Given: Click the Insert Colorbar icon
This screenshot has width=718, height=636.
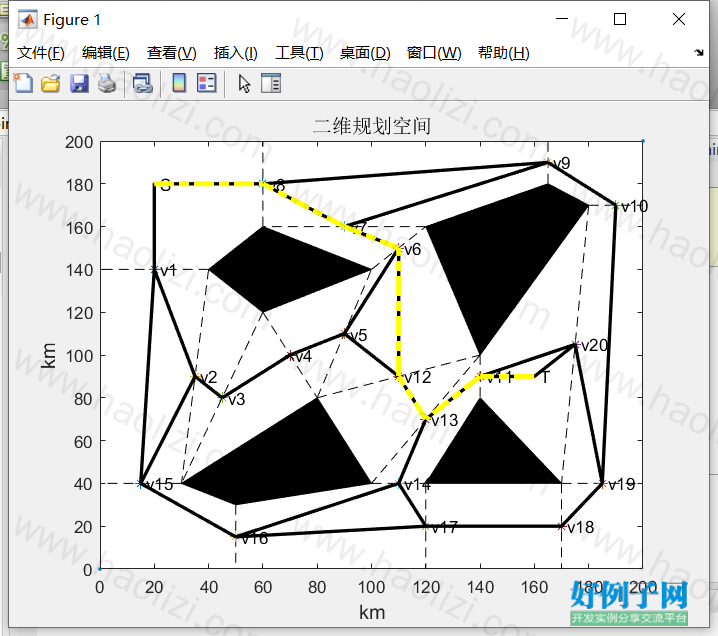Looking at the screenshot, I should (x=179, y=83).
